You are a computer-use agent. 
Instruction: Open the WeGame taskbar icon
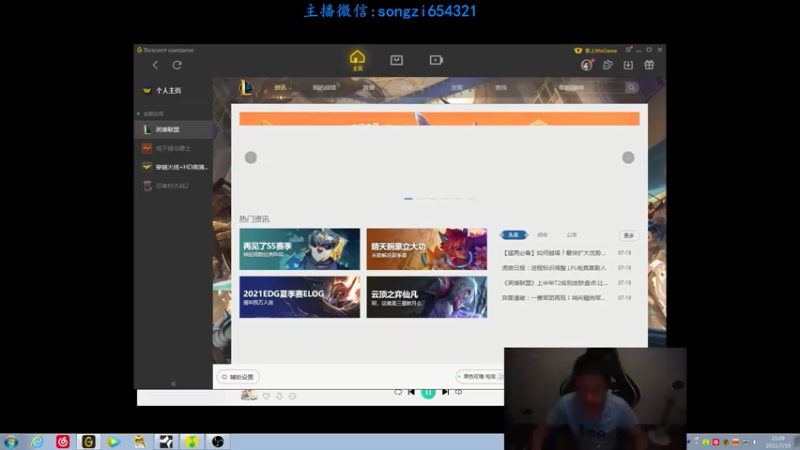tap(88, 442)
